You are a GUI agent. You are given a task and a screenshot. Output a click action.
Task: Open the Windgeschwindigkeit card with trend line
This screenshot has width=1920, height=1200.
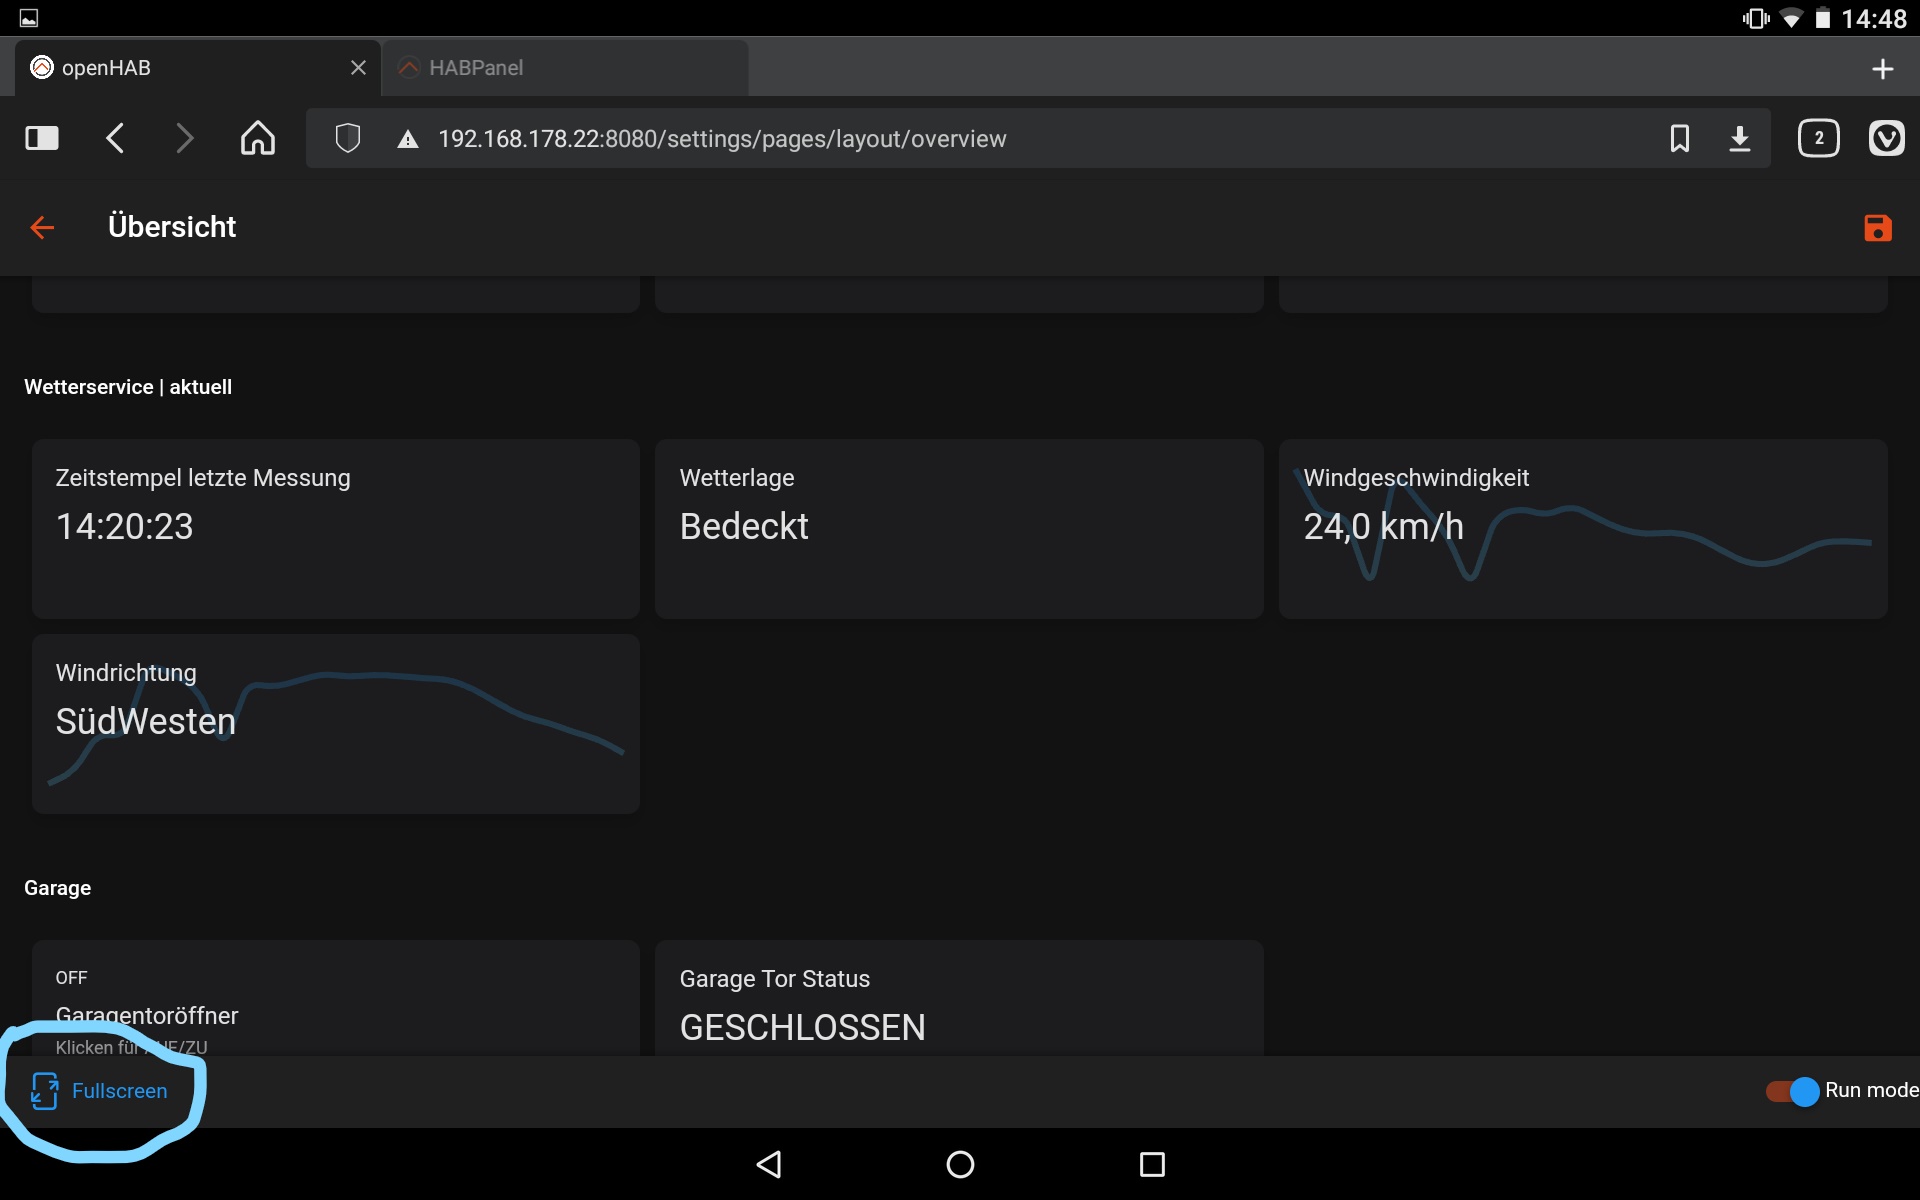(1583, 528)
